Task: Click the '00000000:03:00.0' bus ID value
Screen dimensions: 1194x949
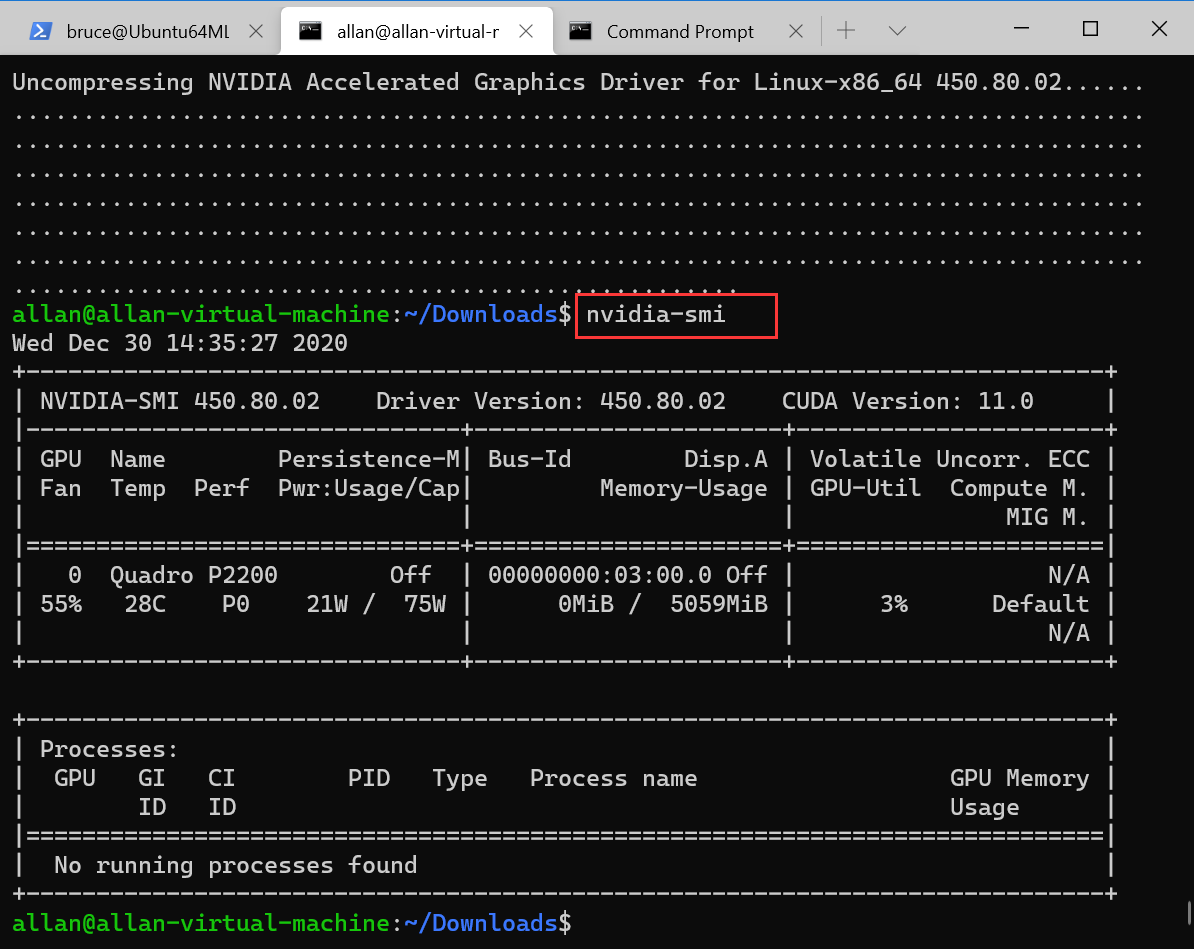Action: (x=600, y=575)
